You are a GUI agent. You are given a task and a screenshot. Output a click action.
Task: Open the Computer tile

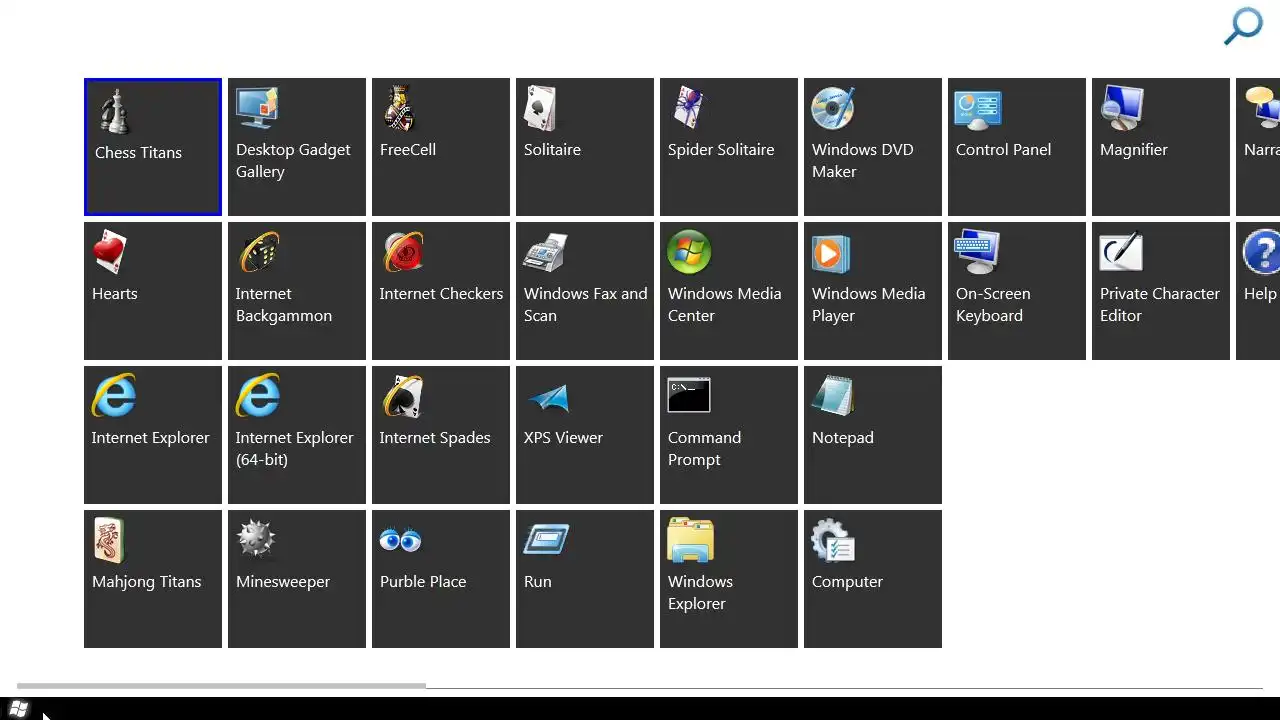coord(873,579)
